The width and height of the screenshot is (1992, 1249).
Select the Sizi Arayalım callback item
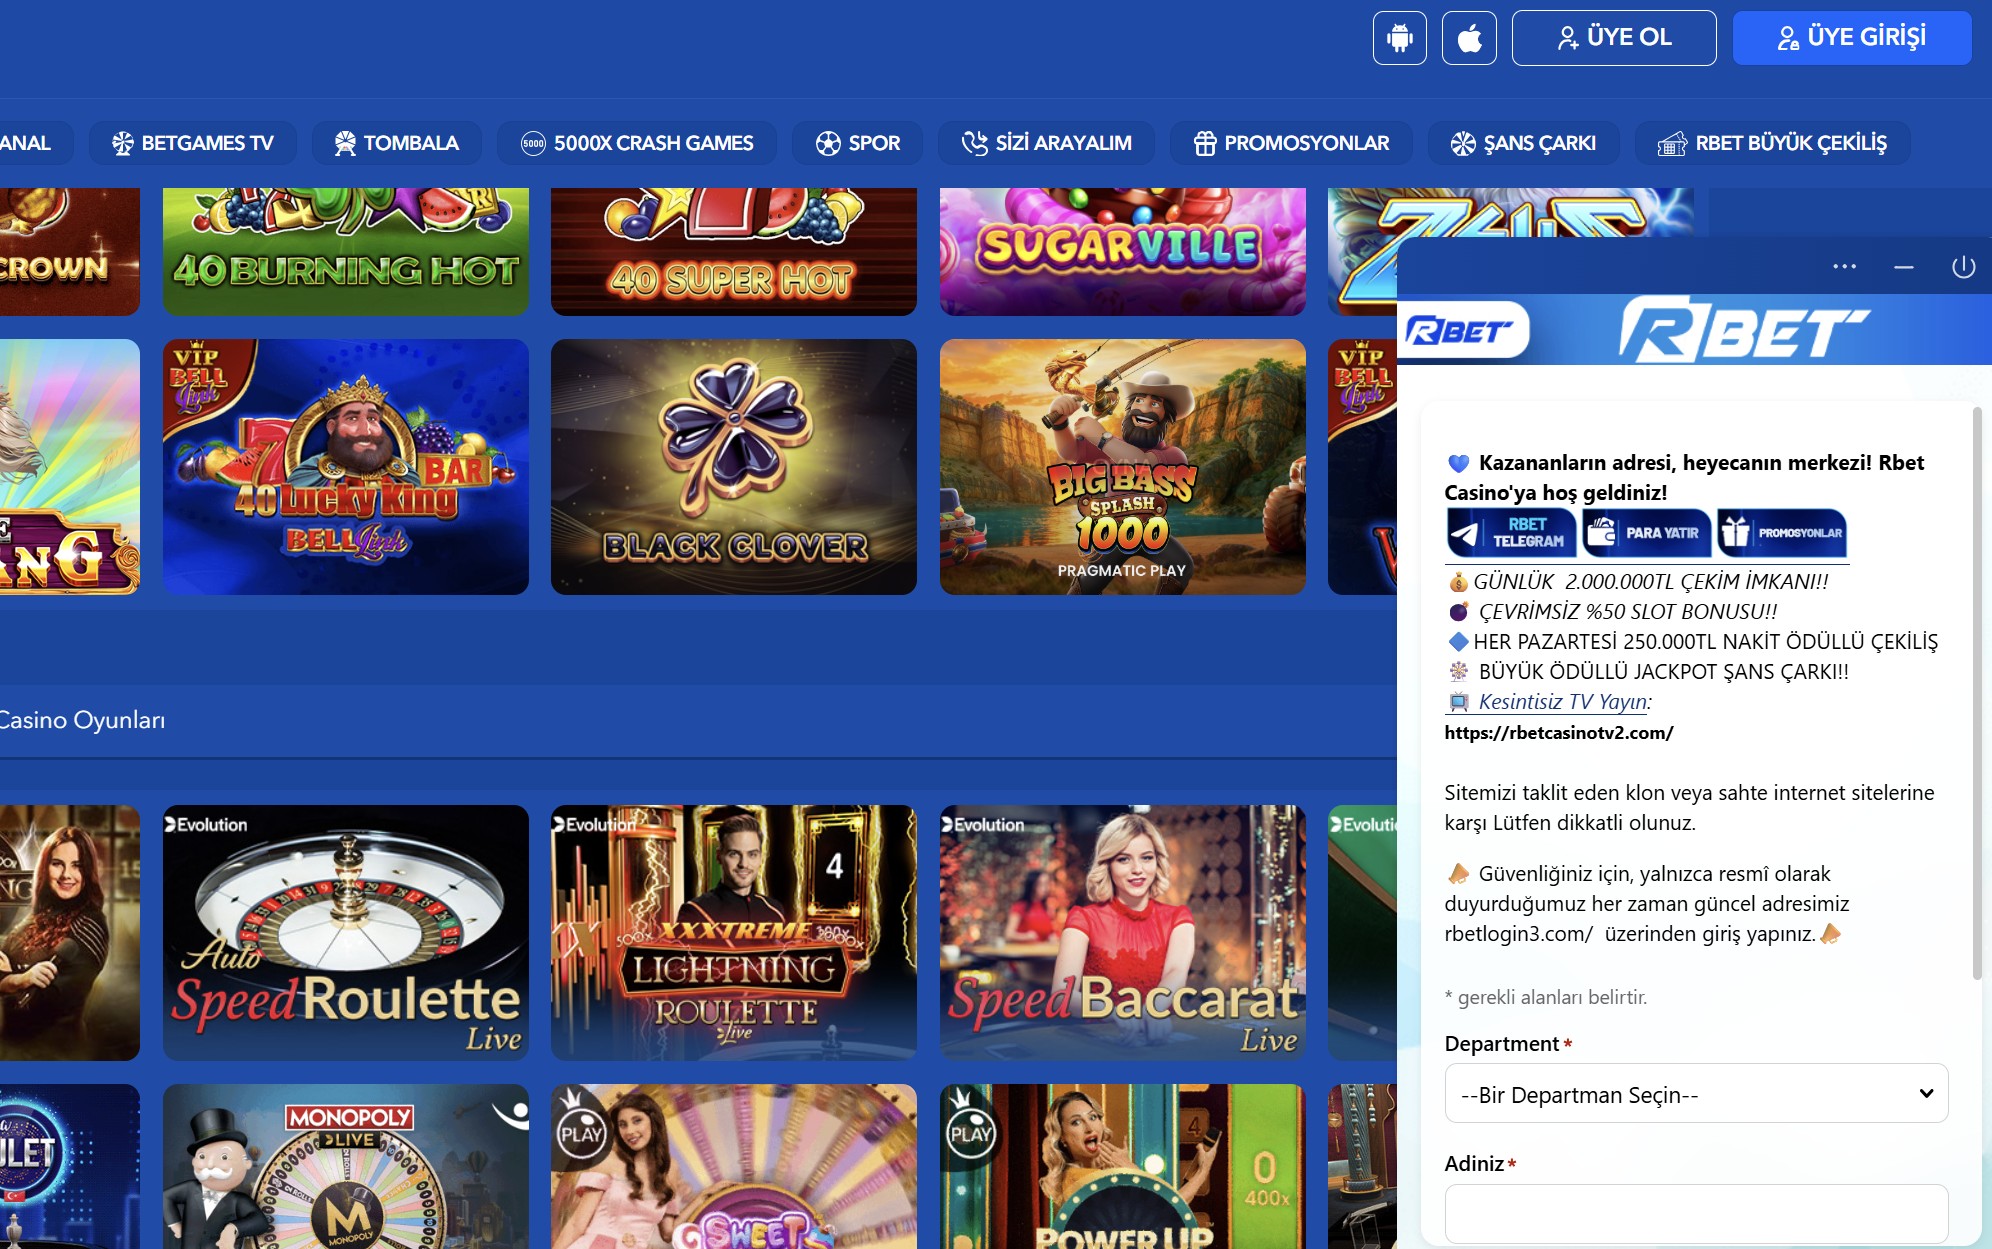tap(1046, 143)
